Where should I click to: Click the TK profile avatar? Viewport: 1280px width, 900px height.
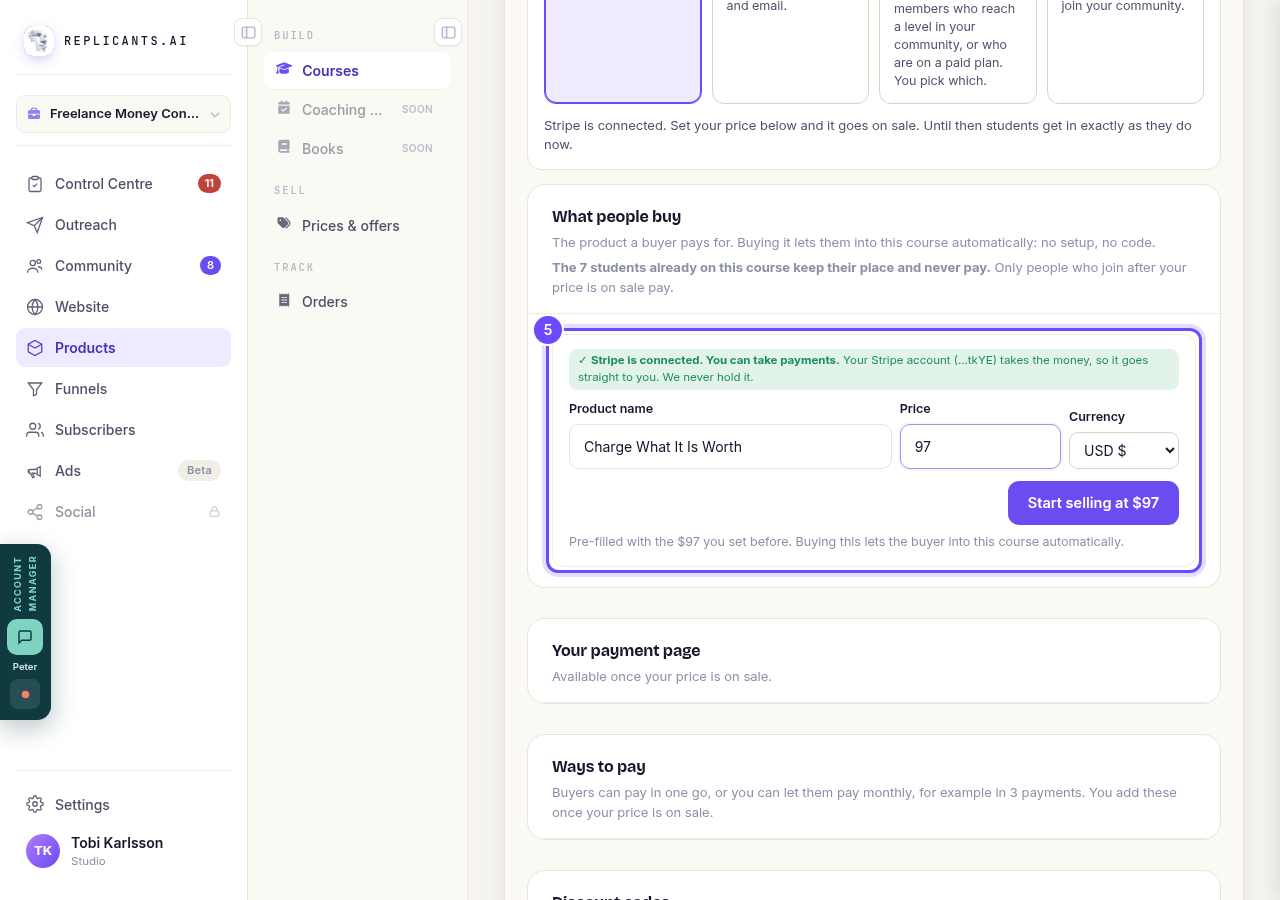[x=43, y=851]
